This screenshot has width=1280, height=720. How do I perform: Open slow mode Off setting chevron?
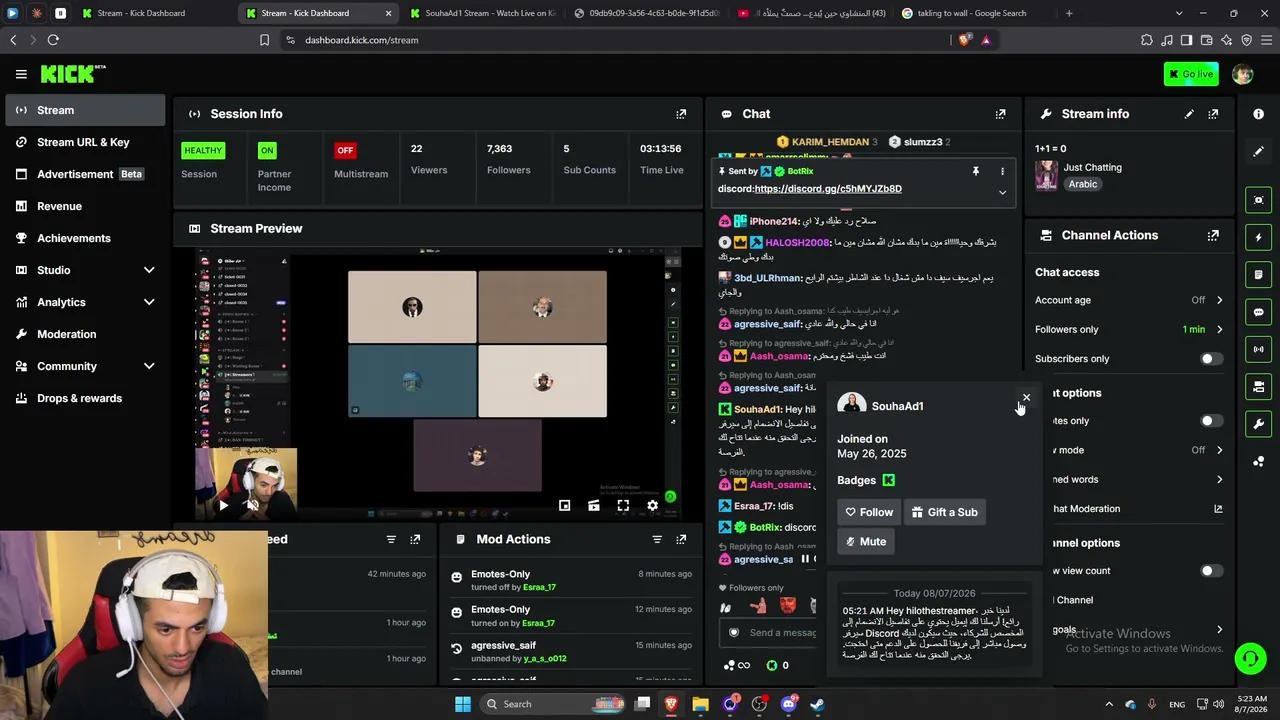(x=1219, y=450)
